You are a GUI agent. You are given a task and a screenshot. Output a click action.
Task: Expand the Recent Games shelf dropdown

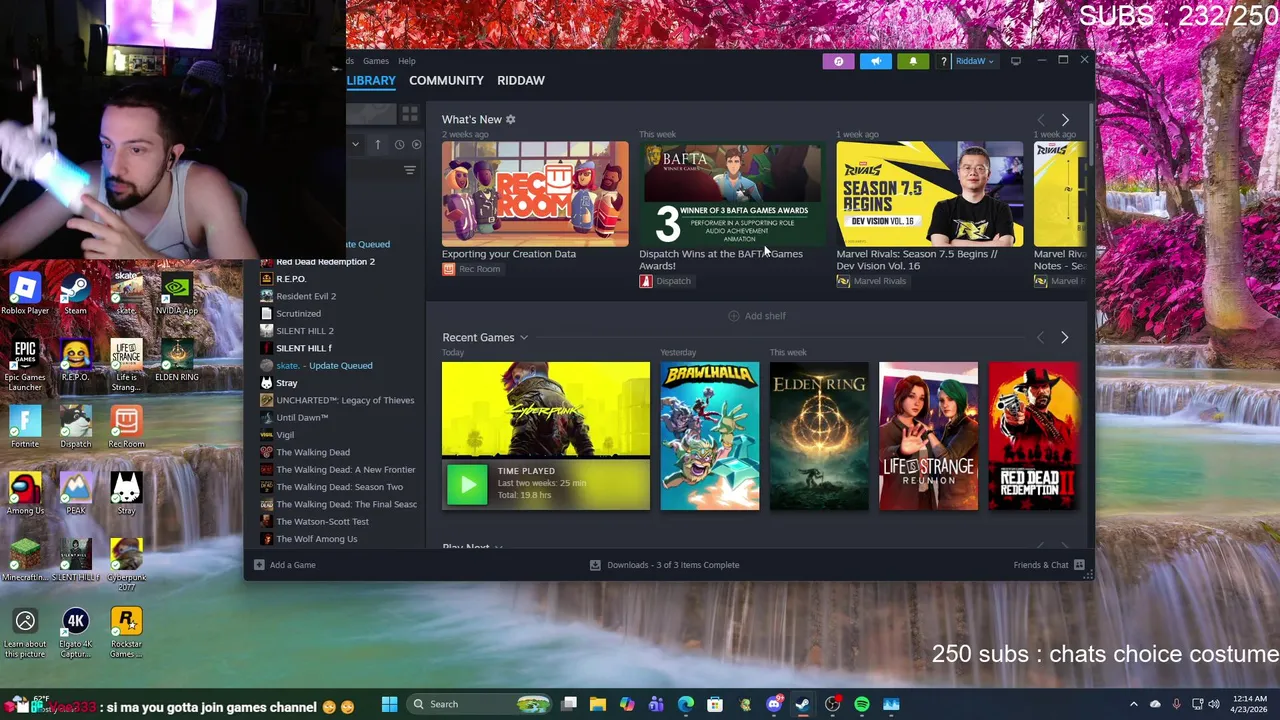point(523,338)
